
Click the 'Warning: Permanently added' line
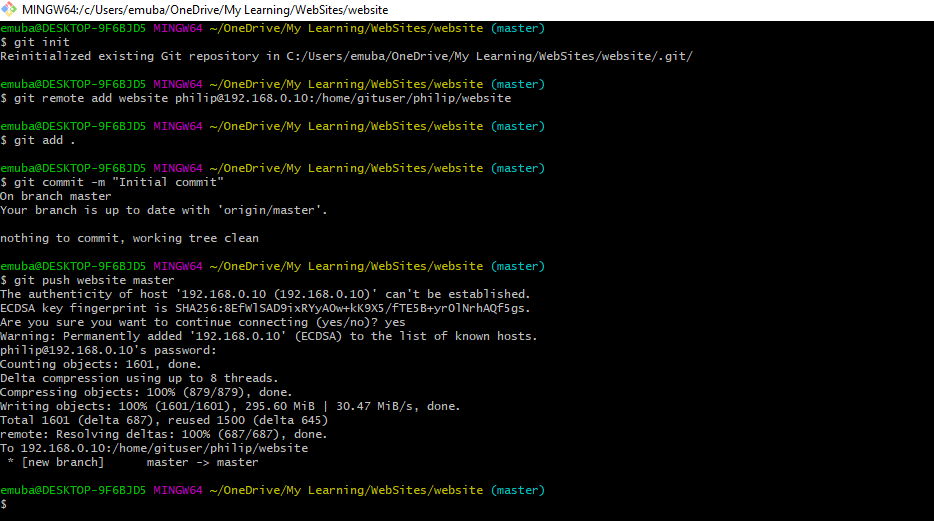point(269,336)
